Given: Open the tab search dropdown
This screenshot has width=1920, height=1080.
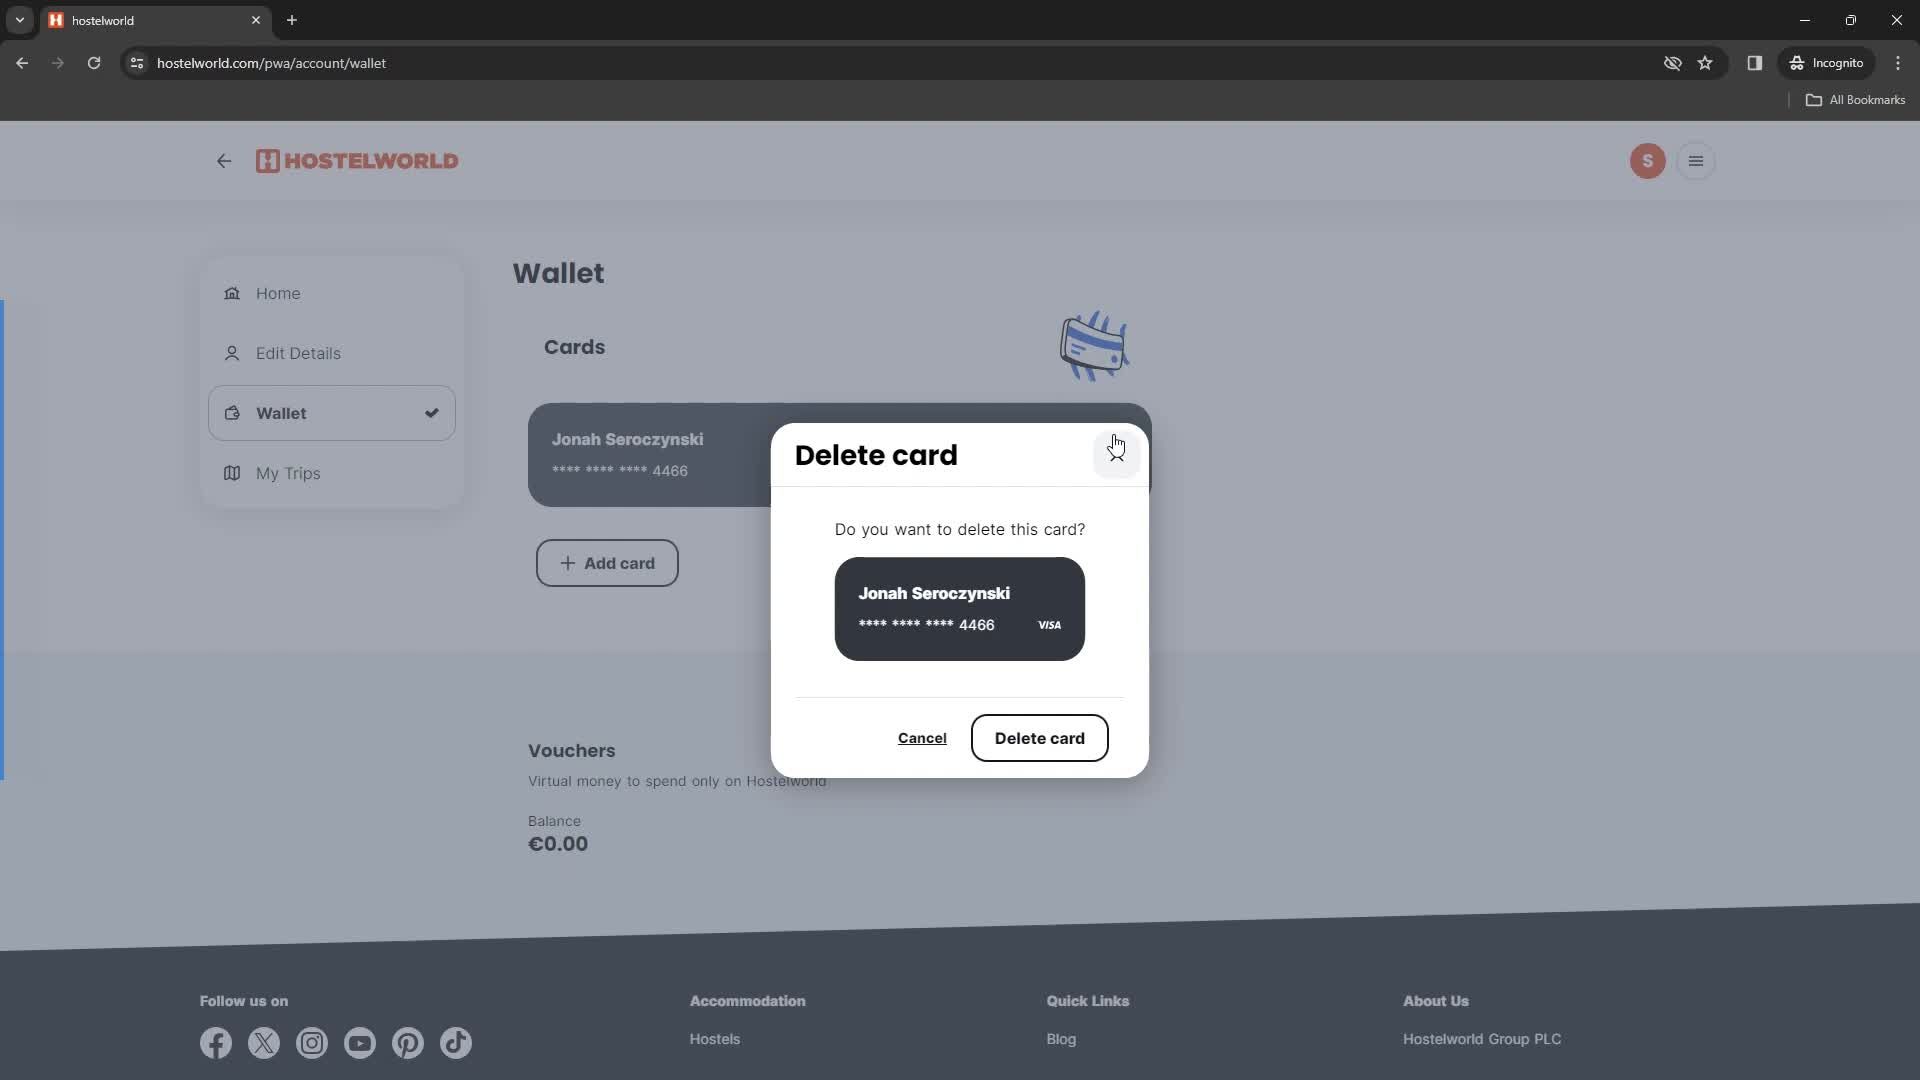Looking at the screenshot, I should (19, 20).
